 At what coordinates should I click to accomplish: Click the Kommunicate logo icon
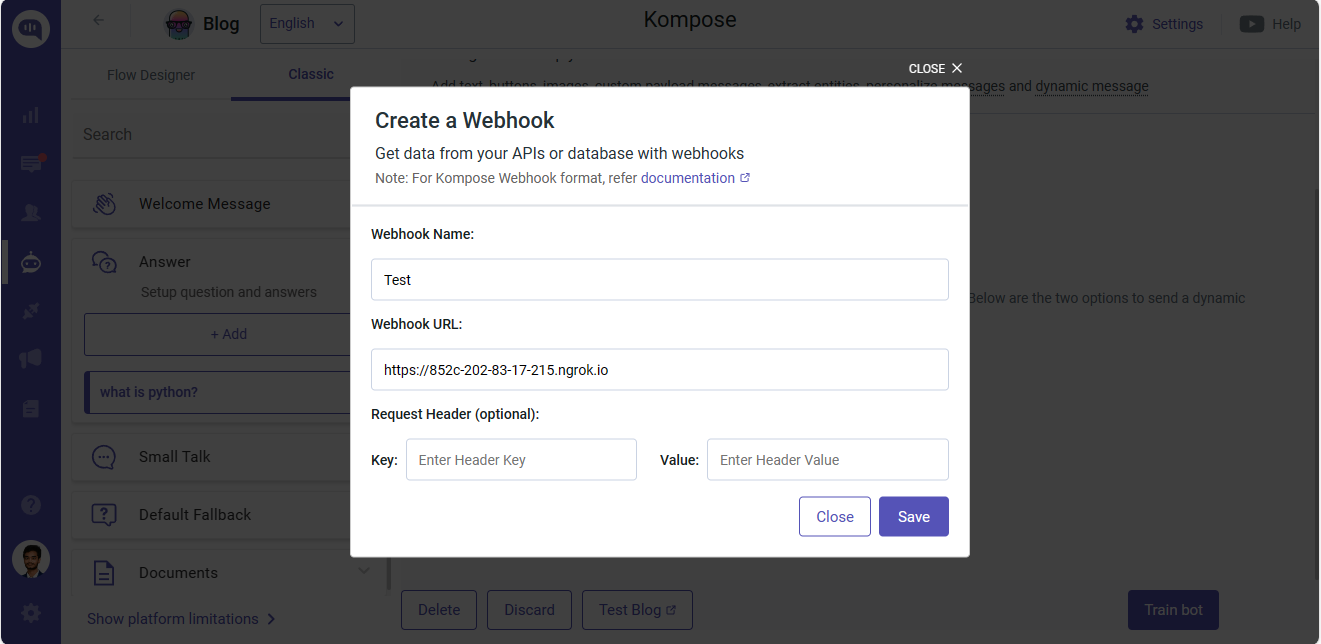31,29
